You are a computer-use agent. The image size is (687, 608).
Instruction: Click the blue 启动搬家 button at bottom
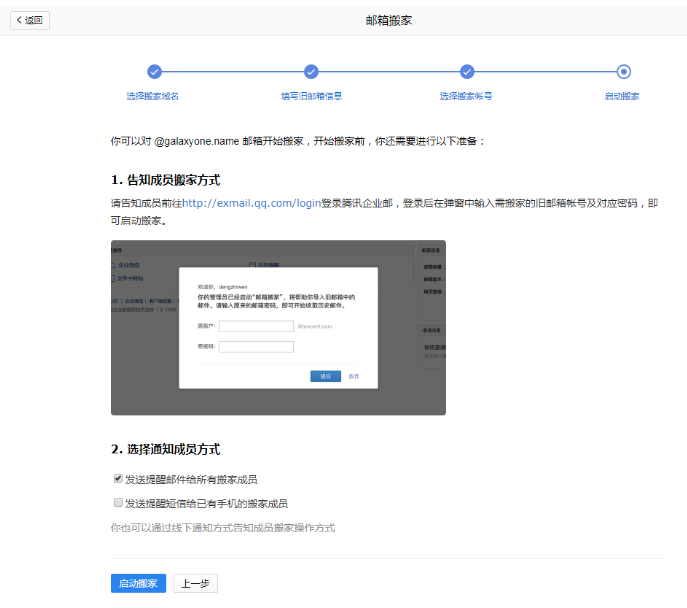138,584
